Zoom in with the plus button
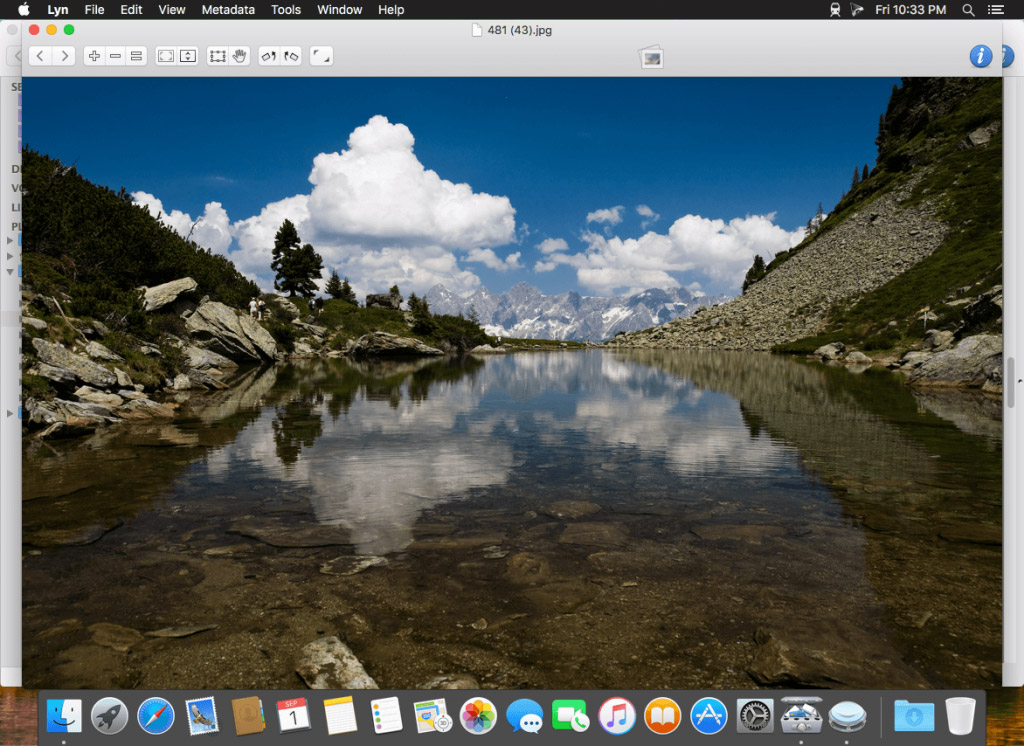1024x746 pixels. pos(94,56)
